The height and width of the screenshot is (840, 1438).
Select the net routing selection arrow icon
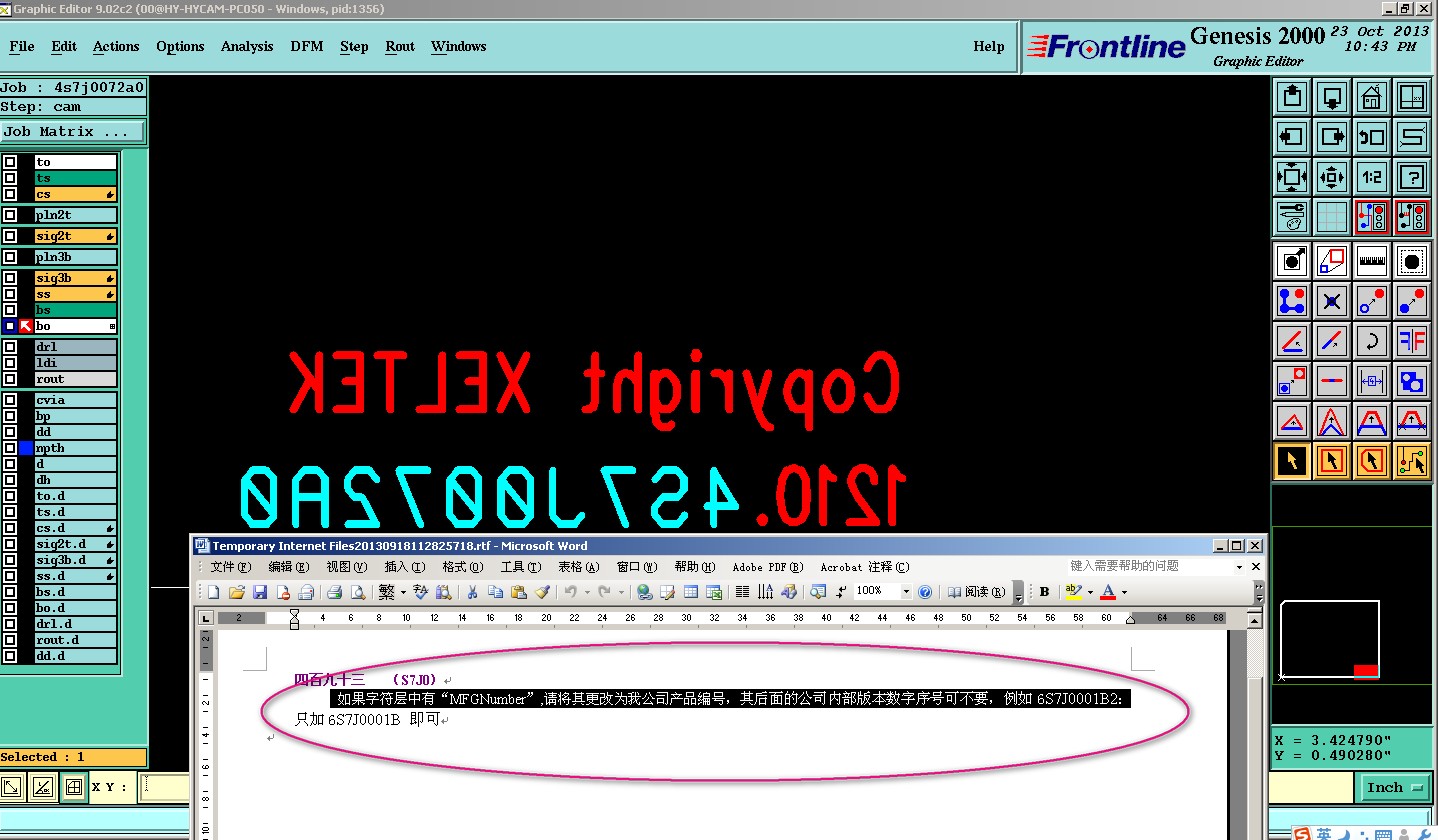[1411, 460]
